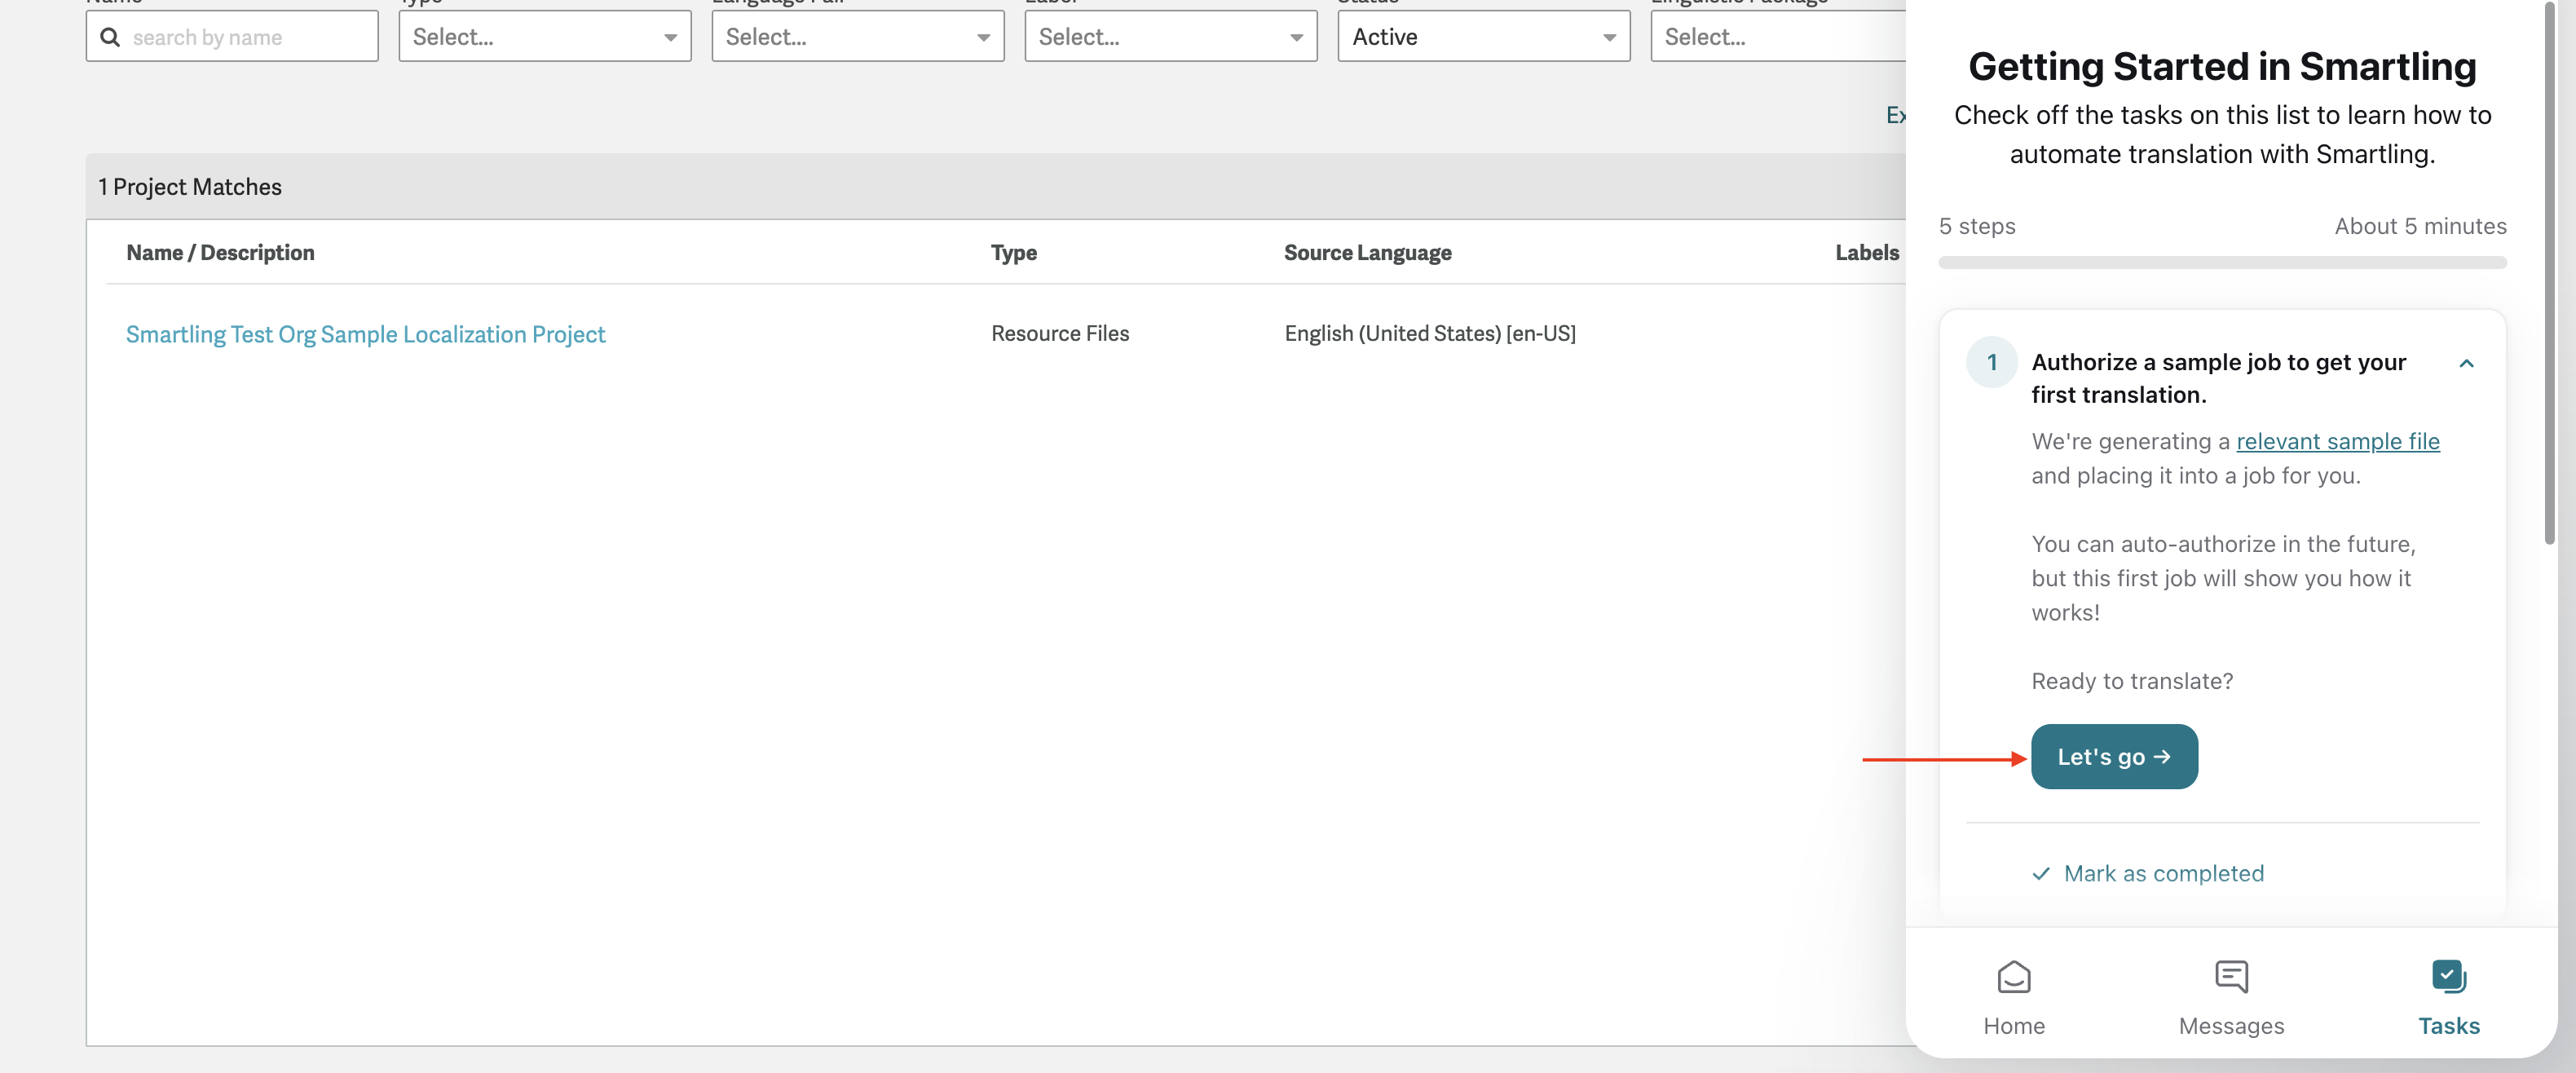Image resolution: width=2576 pixels, height=1073 pixels.
Task: Click the Resource Files cell
Action: tap(1060, 334)
